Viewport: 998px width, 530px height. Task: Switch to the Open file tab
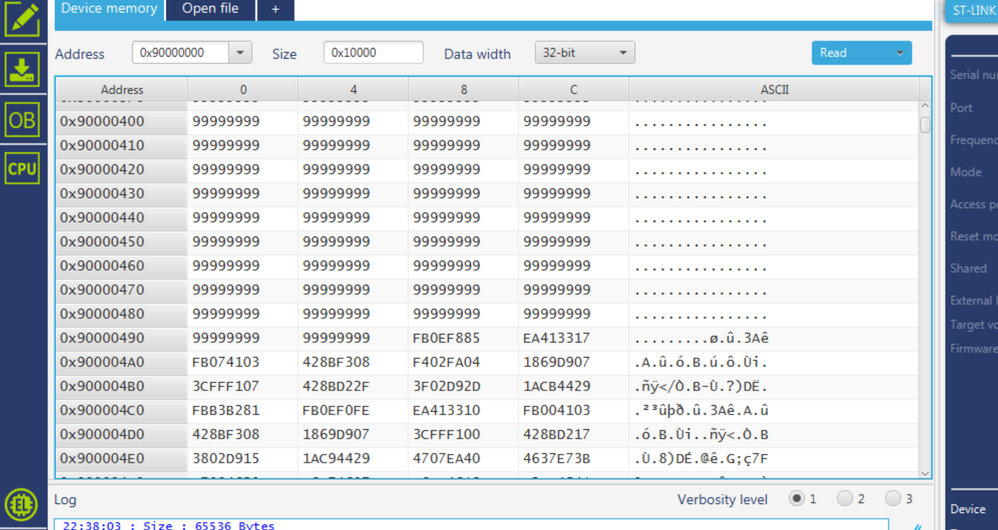211,10
